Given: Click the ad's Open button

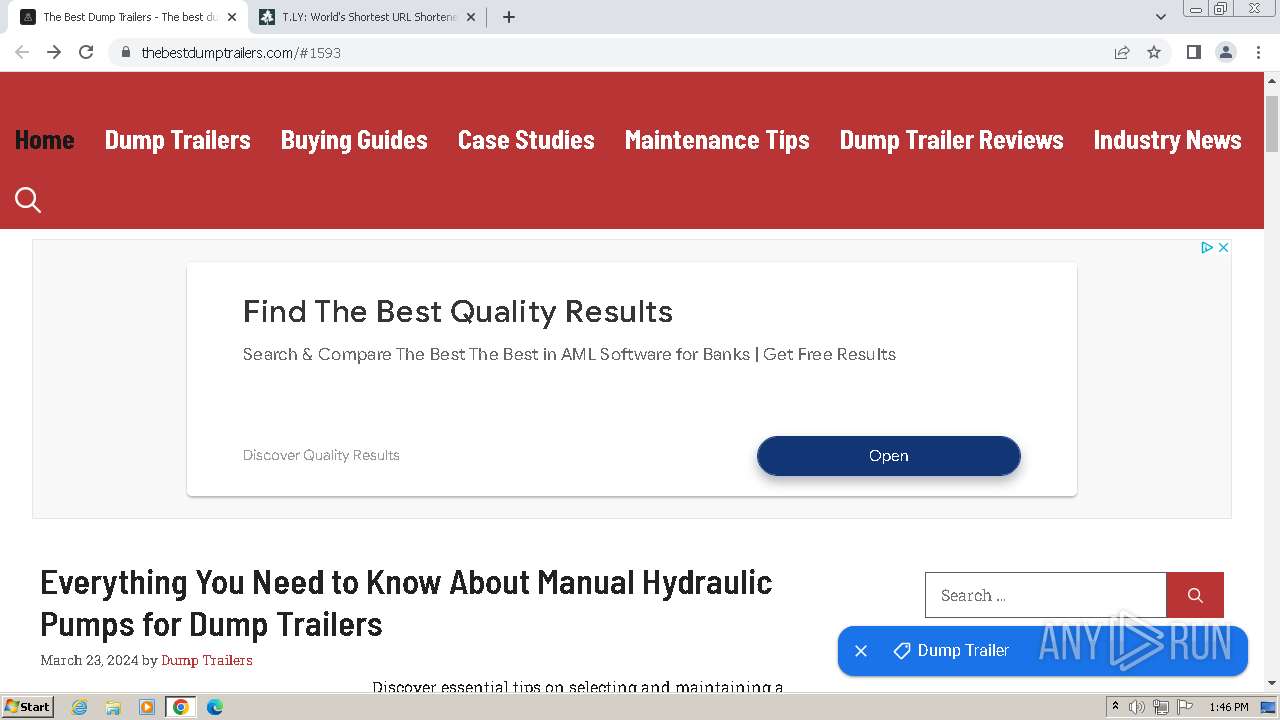Looking at the screenshot, I should [x=889, y=456].
